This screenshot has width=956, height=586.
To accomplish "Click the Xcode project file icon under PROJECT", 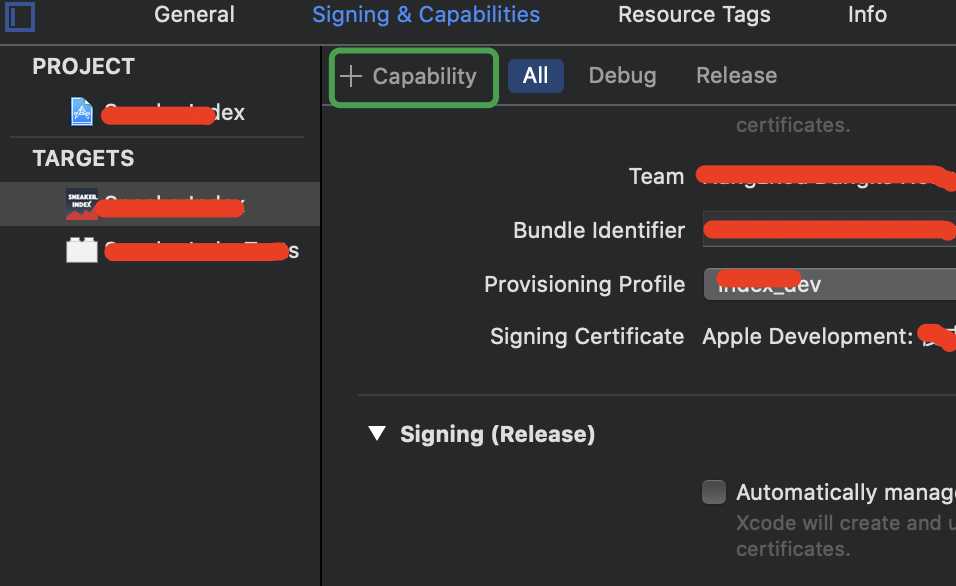I will pos(82,112).
